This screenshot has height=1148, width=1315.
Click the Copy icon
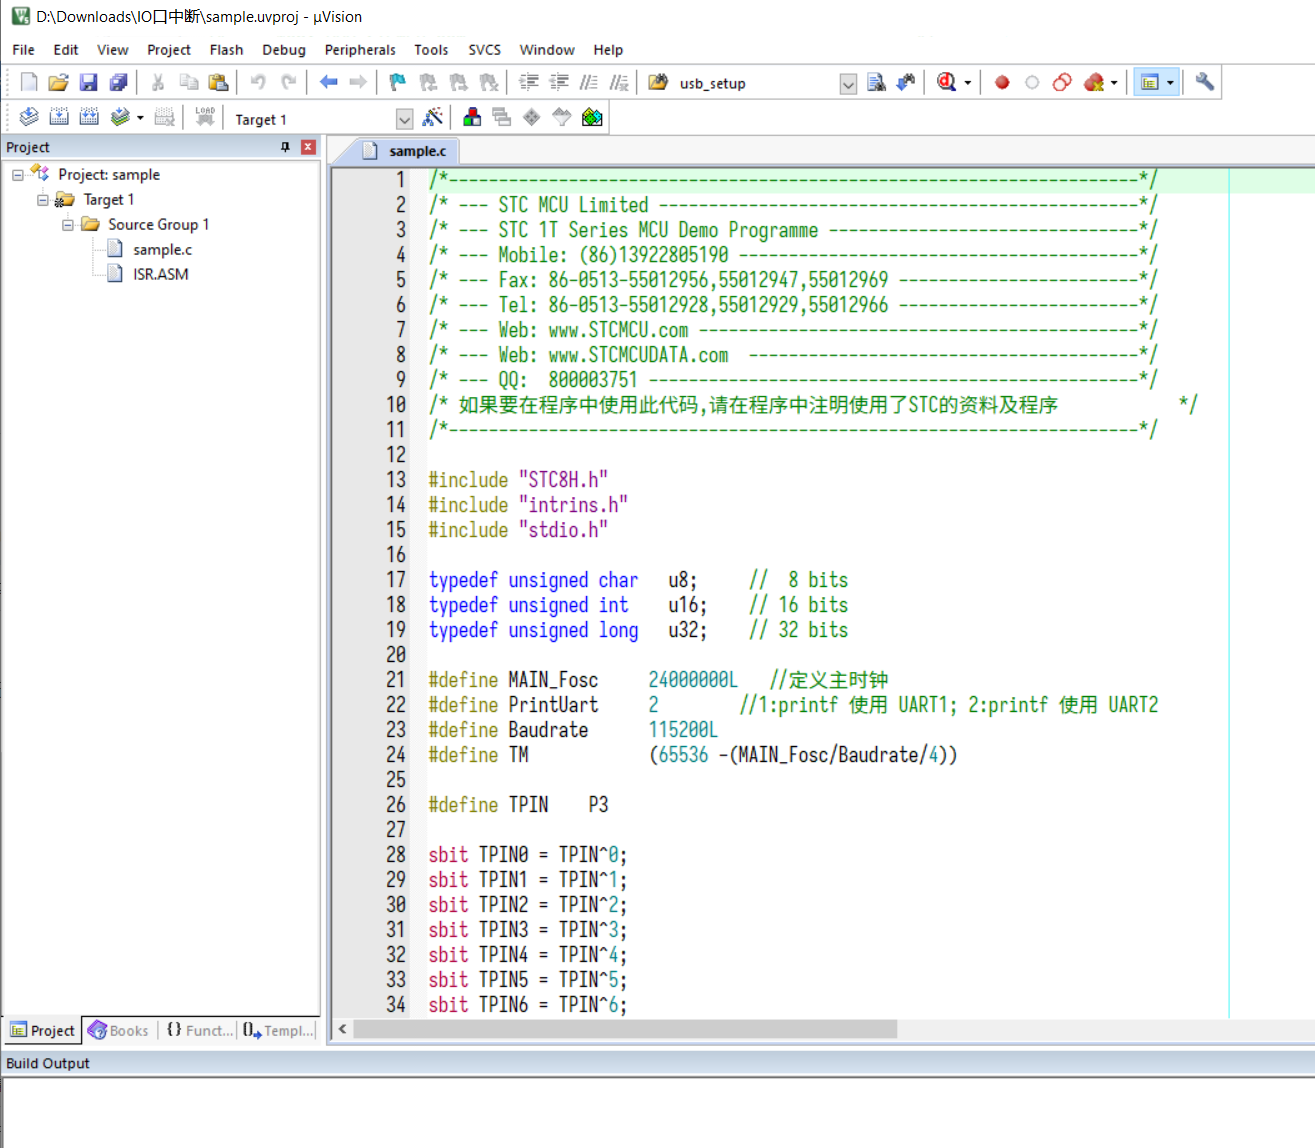[189, 83]
